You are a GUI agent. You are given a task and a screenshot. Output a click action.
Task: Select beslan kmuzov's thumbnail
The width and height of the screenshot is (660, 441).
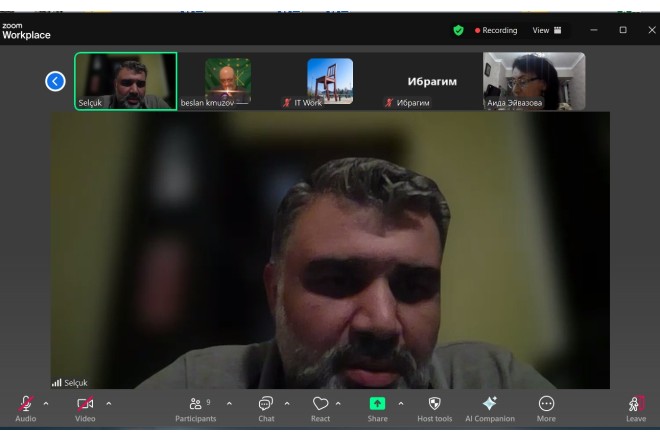[x=228, y=81]
